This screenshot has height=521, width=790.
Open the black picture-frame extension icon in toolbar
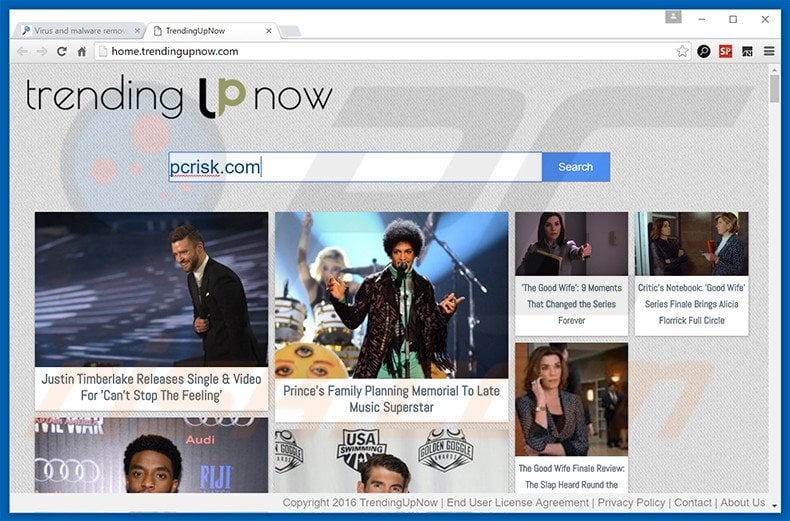(747, 51)
